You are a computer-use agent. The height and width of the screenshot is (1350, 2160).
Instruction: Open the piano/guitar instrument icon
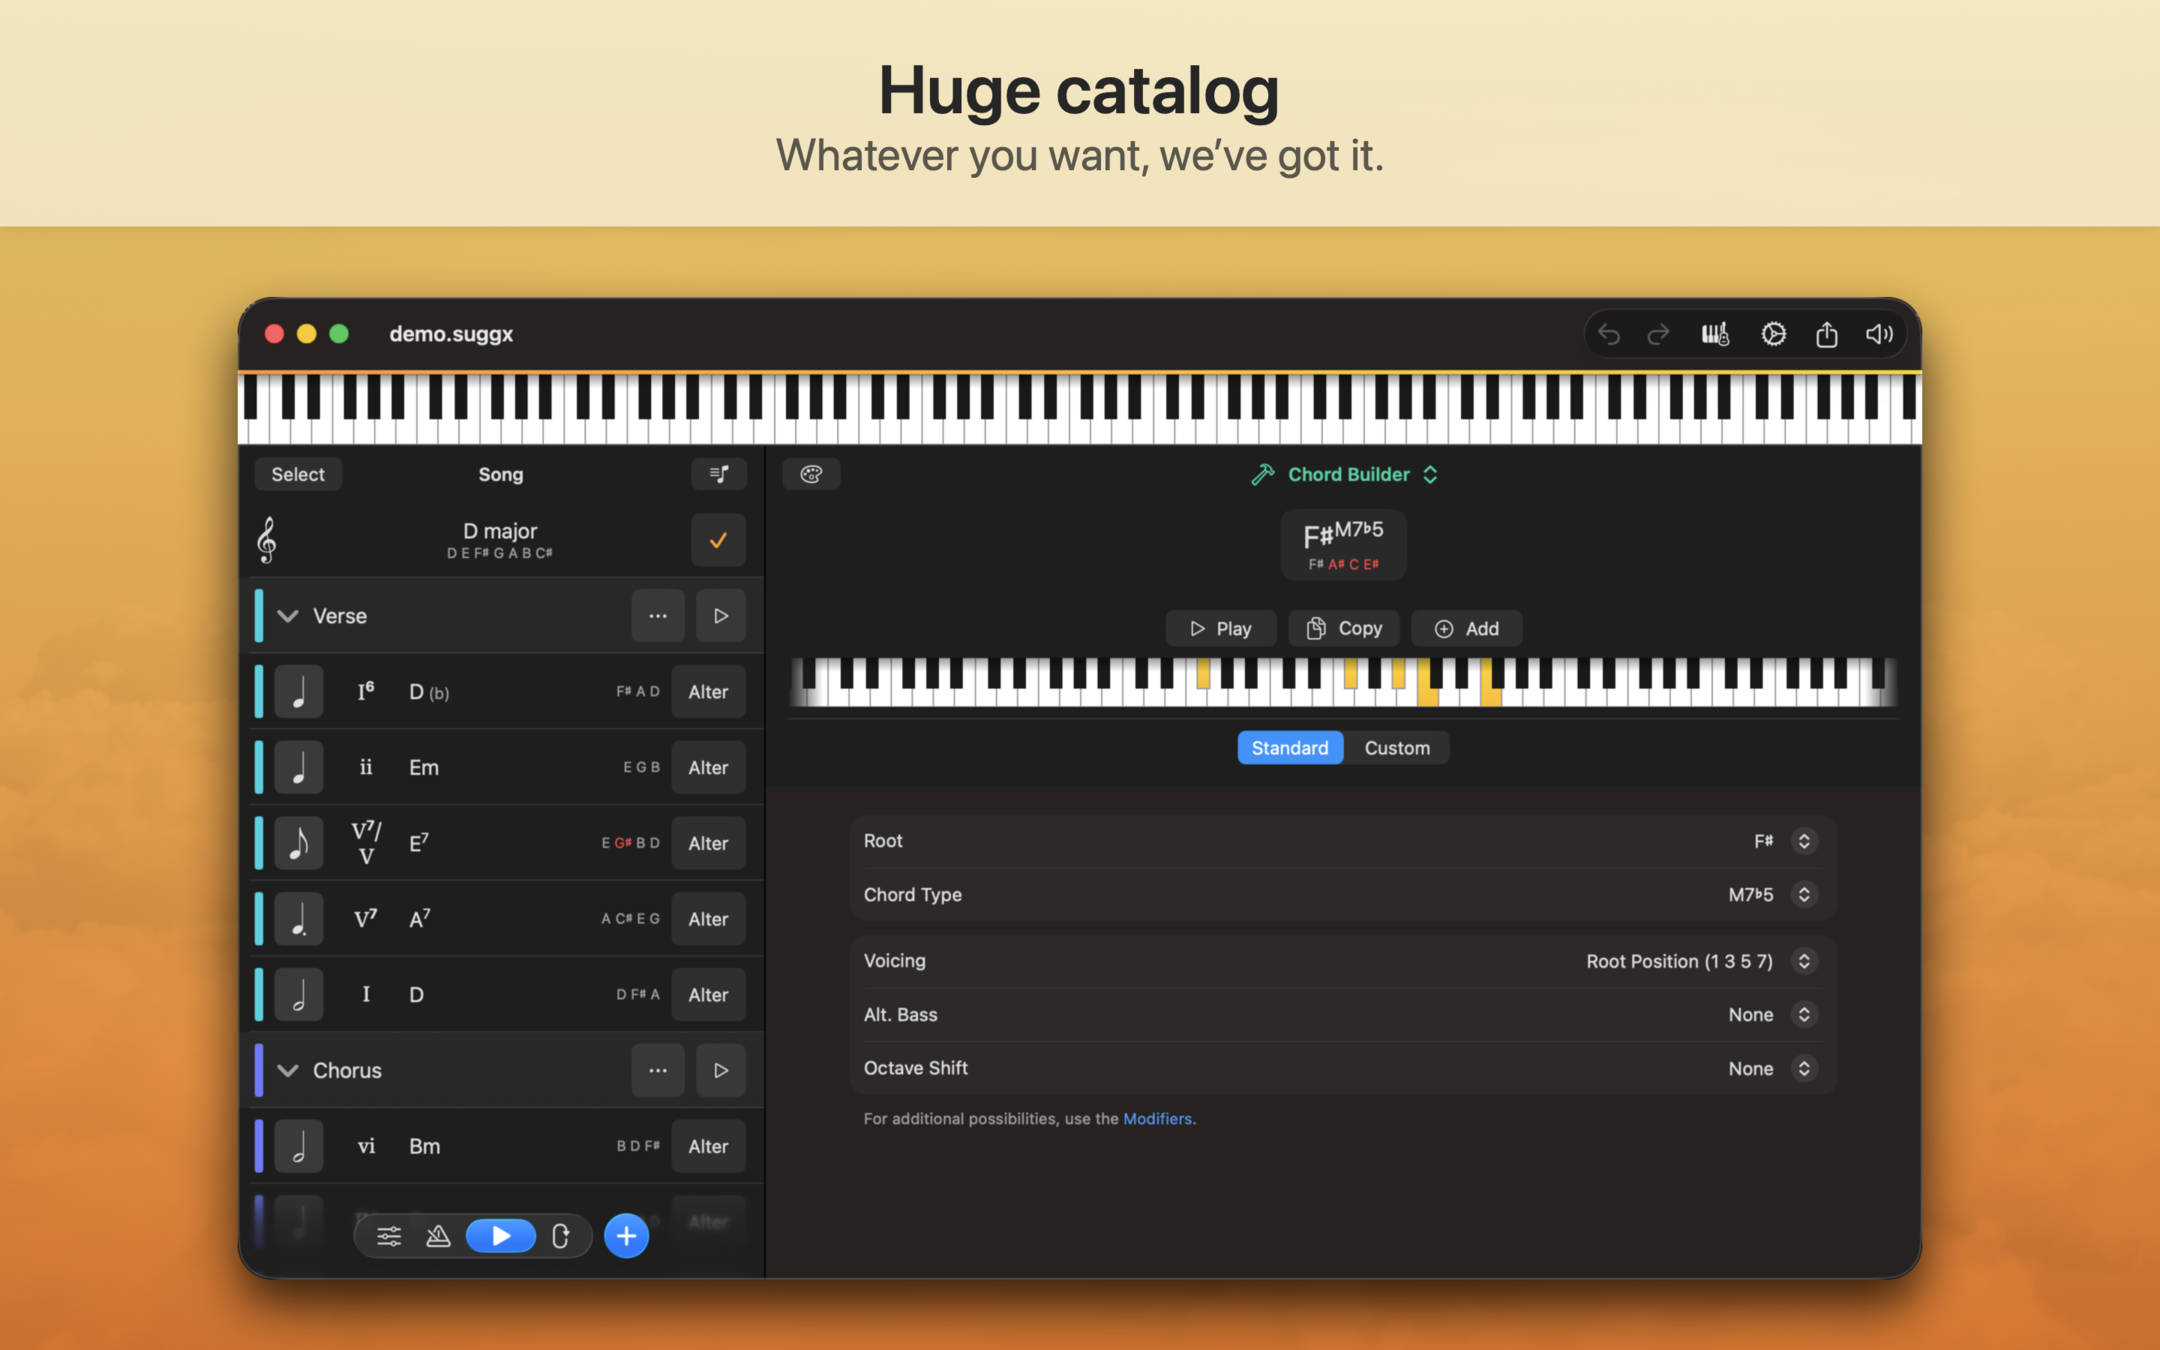click(1716, 334)
